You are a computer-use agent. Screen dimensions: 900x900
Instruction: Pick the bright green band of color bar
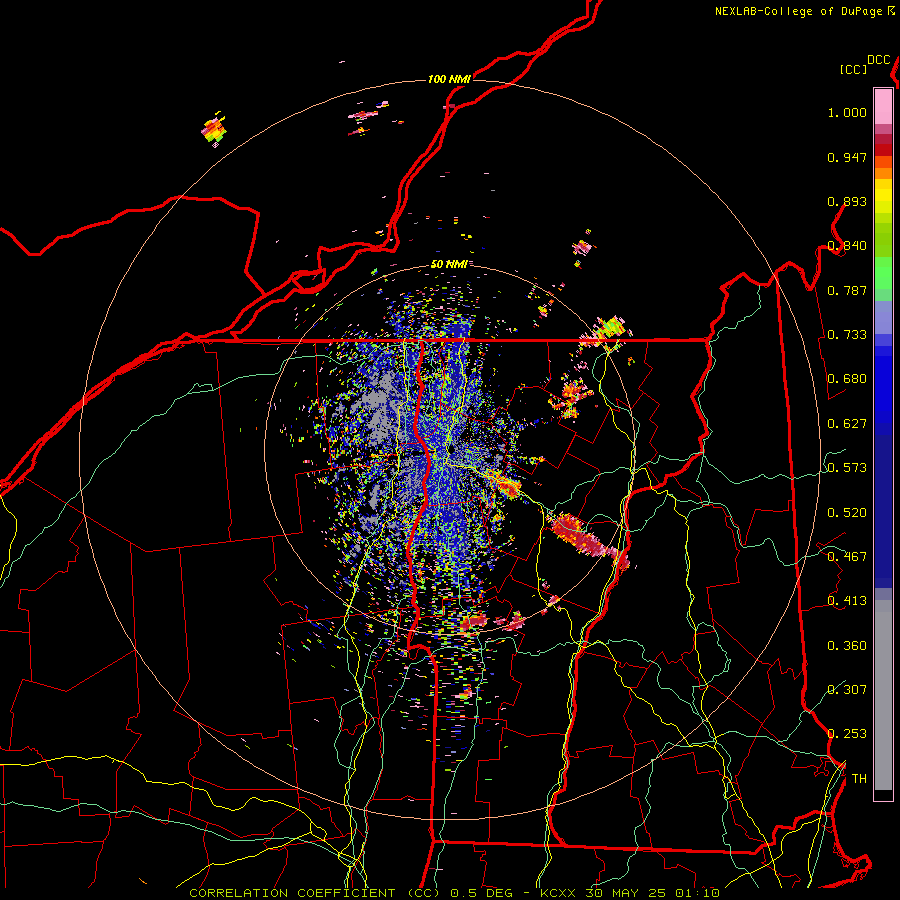(x=883, y=273)
